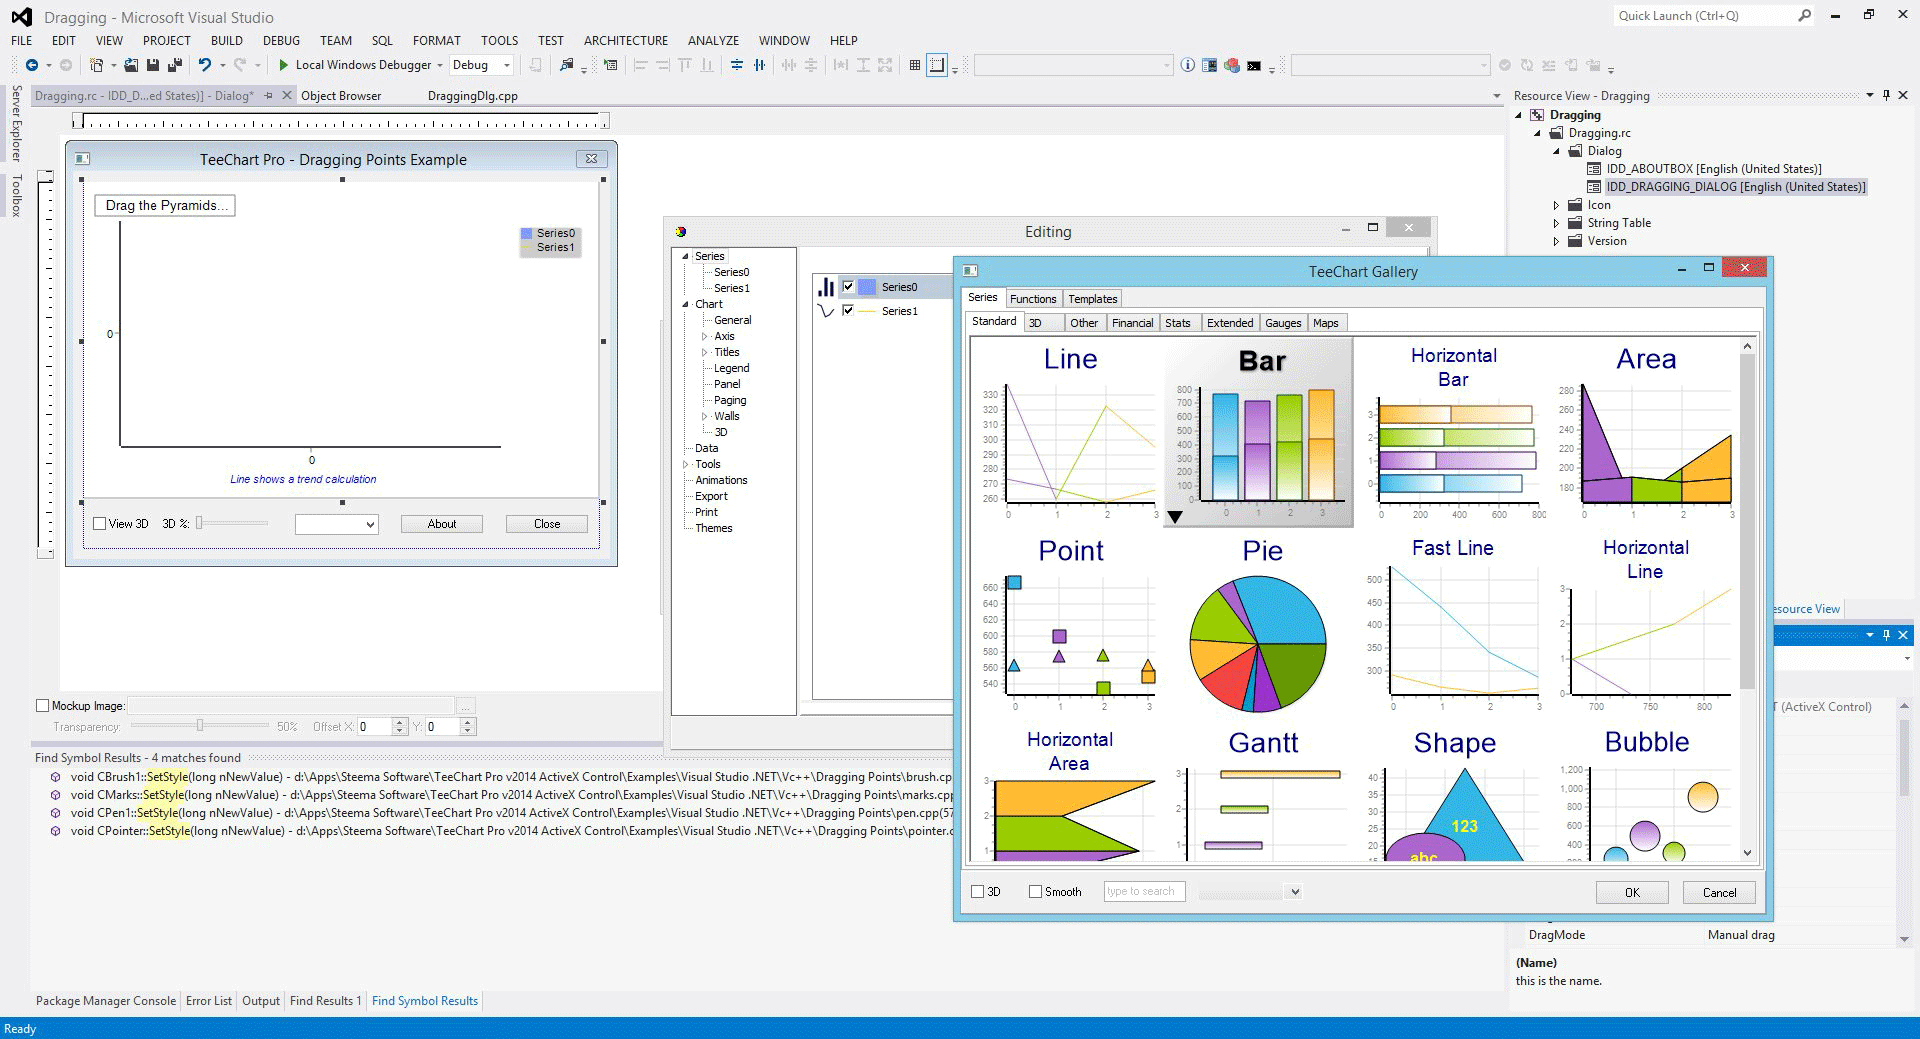Click OK in the TeeChart Gallery
The image size is (1920, 1039).
tap(1632, 892)
